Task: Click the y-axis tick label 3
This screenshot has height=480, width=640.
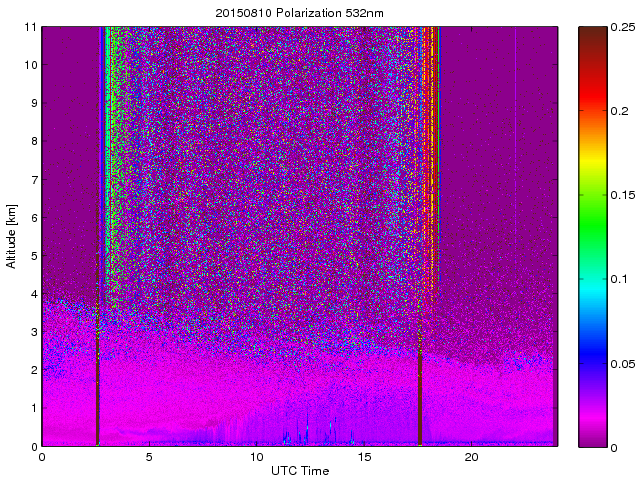Action: click(x=32, y=332)
